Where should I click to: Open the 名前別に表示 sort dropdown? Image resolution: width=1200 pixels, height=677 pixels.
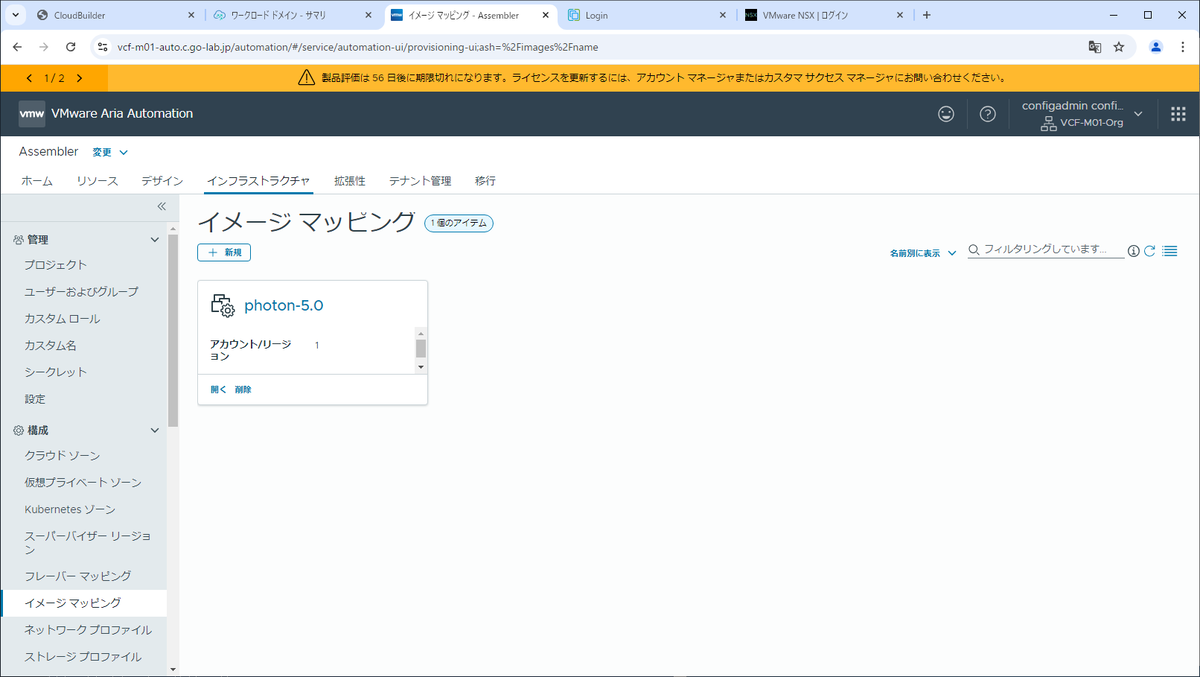click(x=923, y=253)
